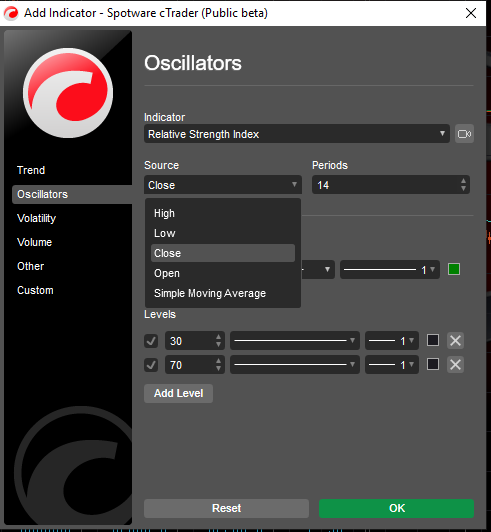Increase the 70 level value arrow
Viewport: 491px width, 532px height.
click(218, 361)
